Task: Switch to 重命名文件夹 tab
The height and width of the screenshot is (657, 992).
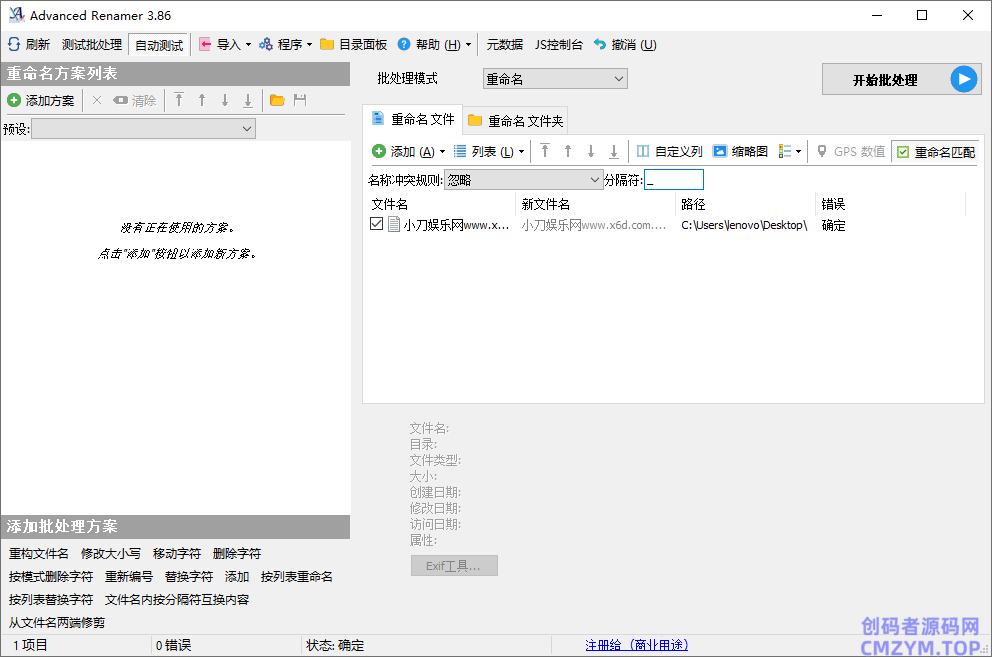Action: tap(515, 121)
